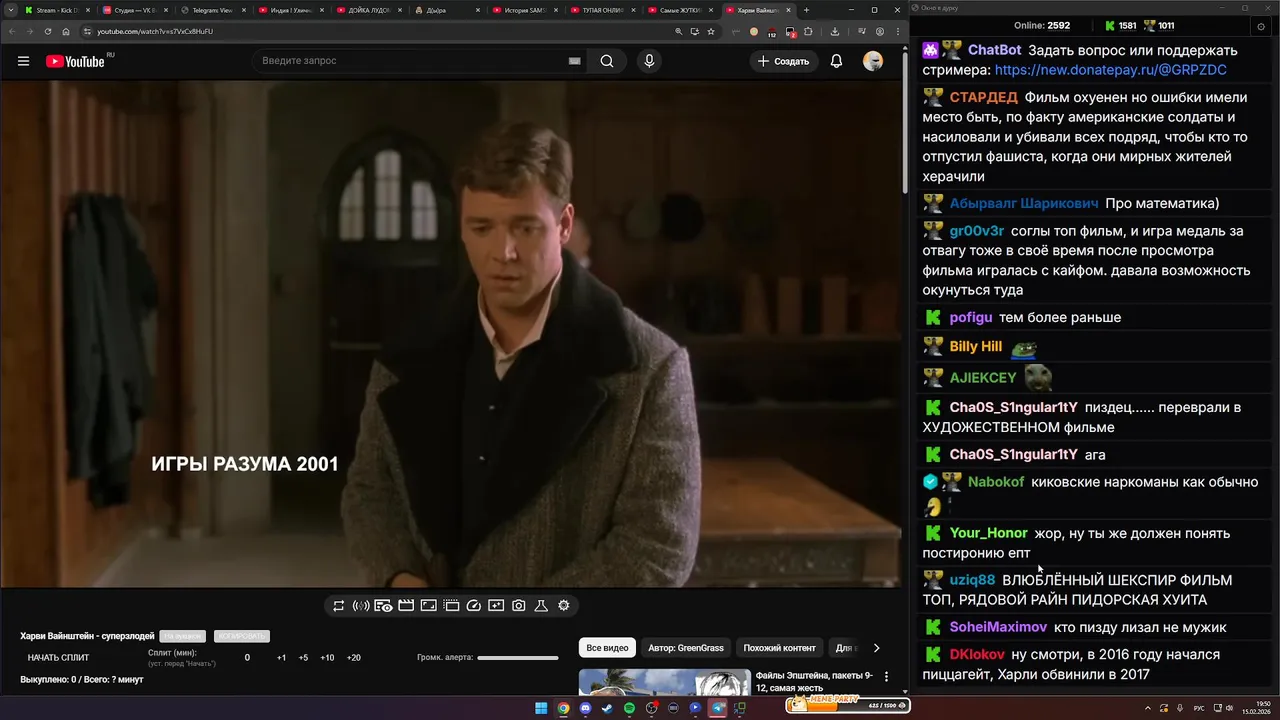Switch to the История SAMS tab
Image resolution: width=1280 pixels, height=720 pixels.
(525, 10)
